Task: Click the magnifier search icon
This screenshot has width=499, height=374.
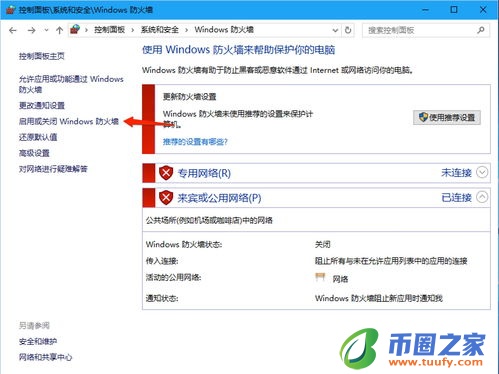Action: click(x=481, y=30)
